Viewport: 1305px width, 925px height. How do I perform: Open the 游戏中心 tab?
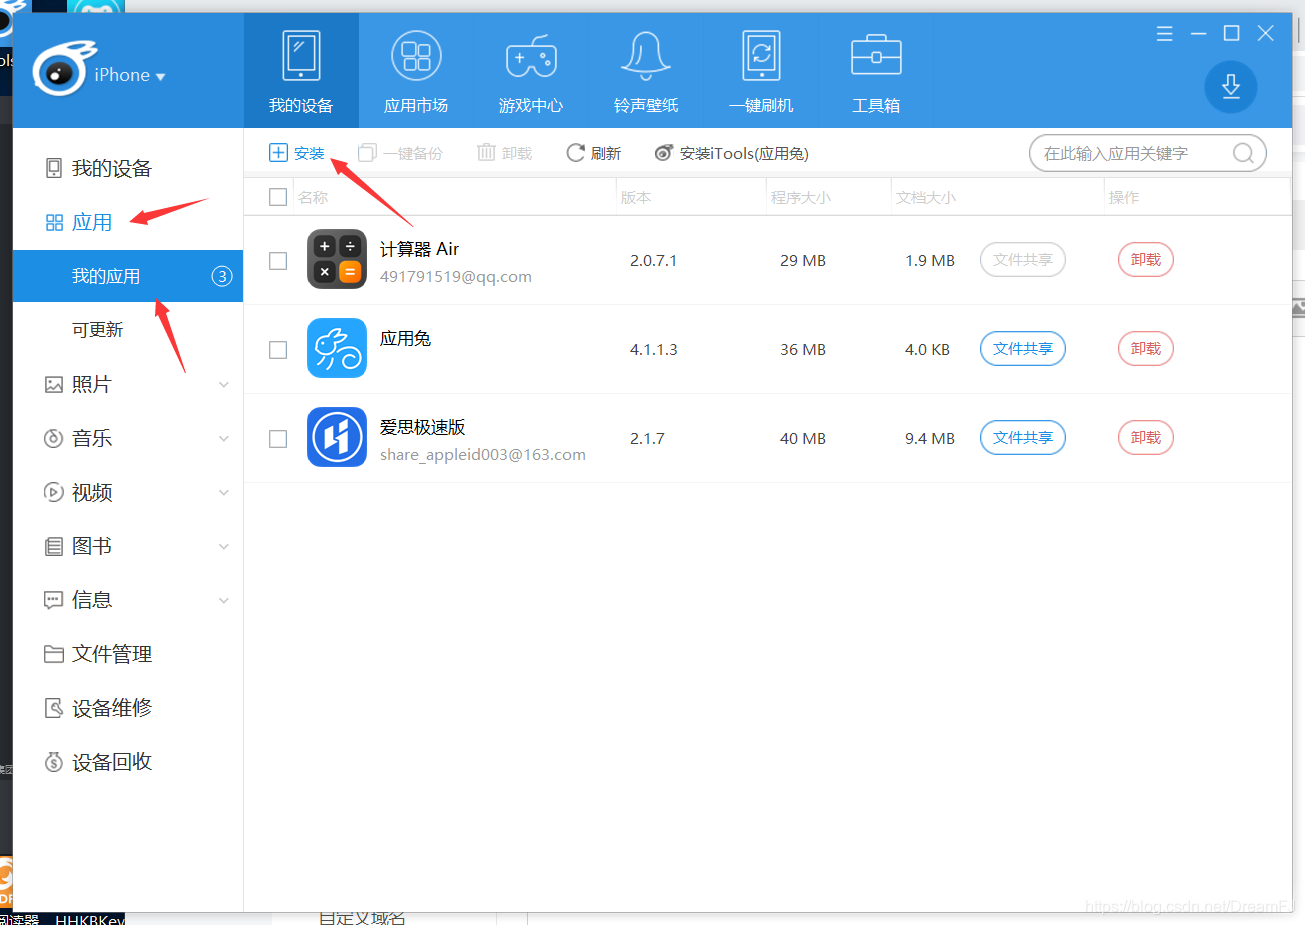coord(531,71)
